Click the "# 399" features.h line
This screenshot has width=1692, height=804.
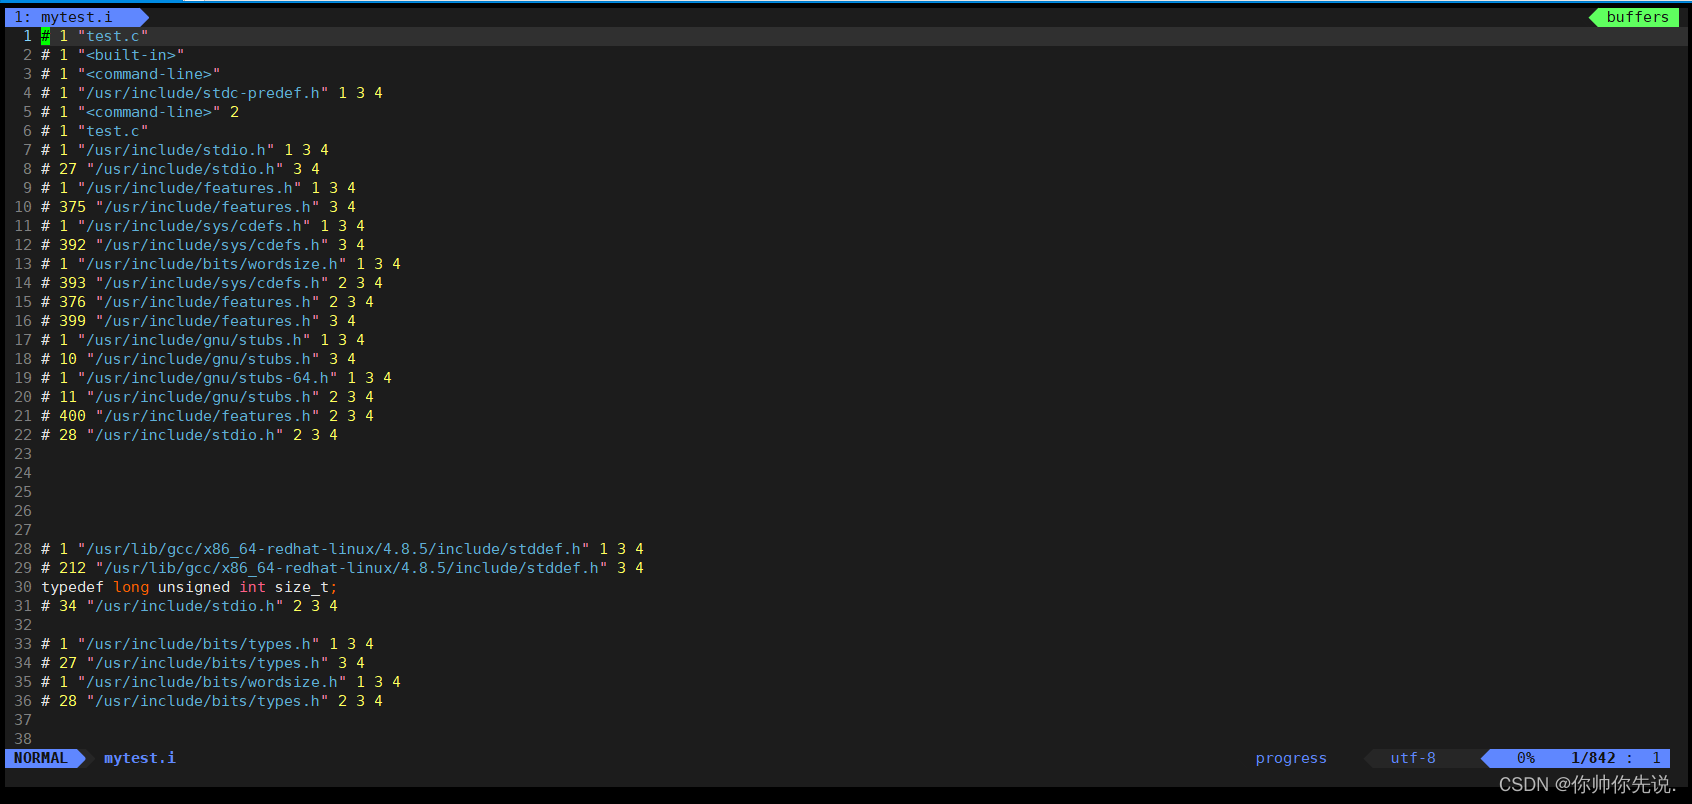tap(199, 321)
